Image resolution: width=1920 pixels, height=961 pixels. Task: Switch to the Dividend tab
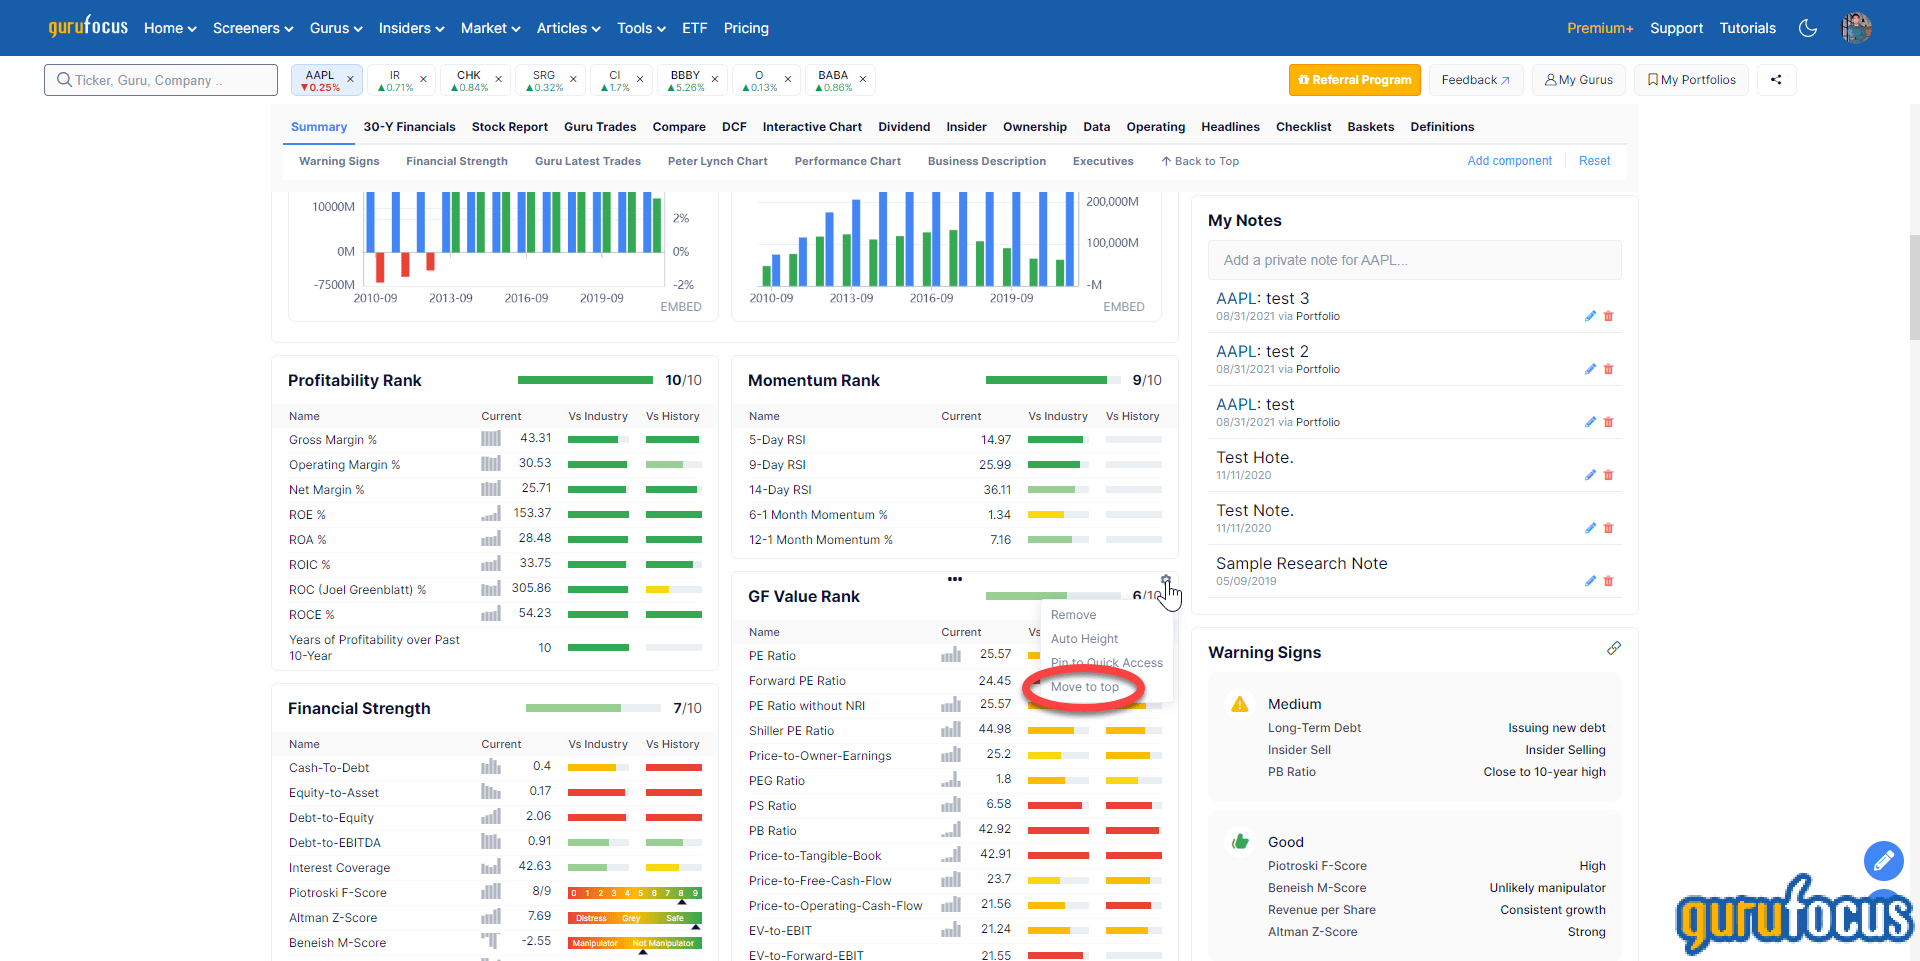pyautogui.click(x=903, y=127)
